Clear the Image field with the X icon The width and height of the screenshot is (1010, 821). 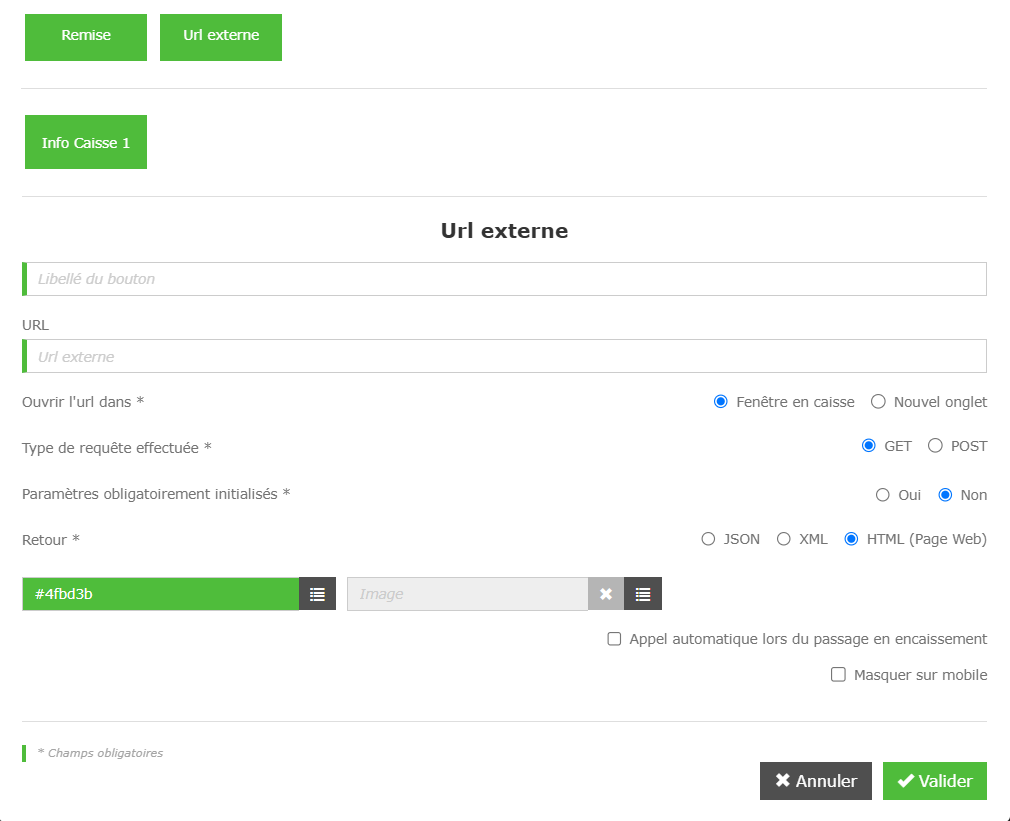605,594
